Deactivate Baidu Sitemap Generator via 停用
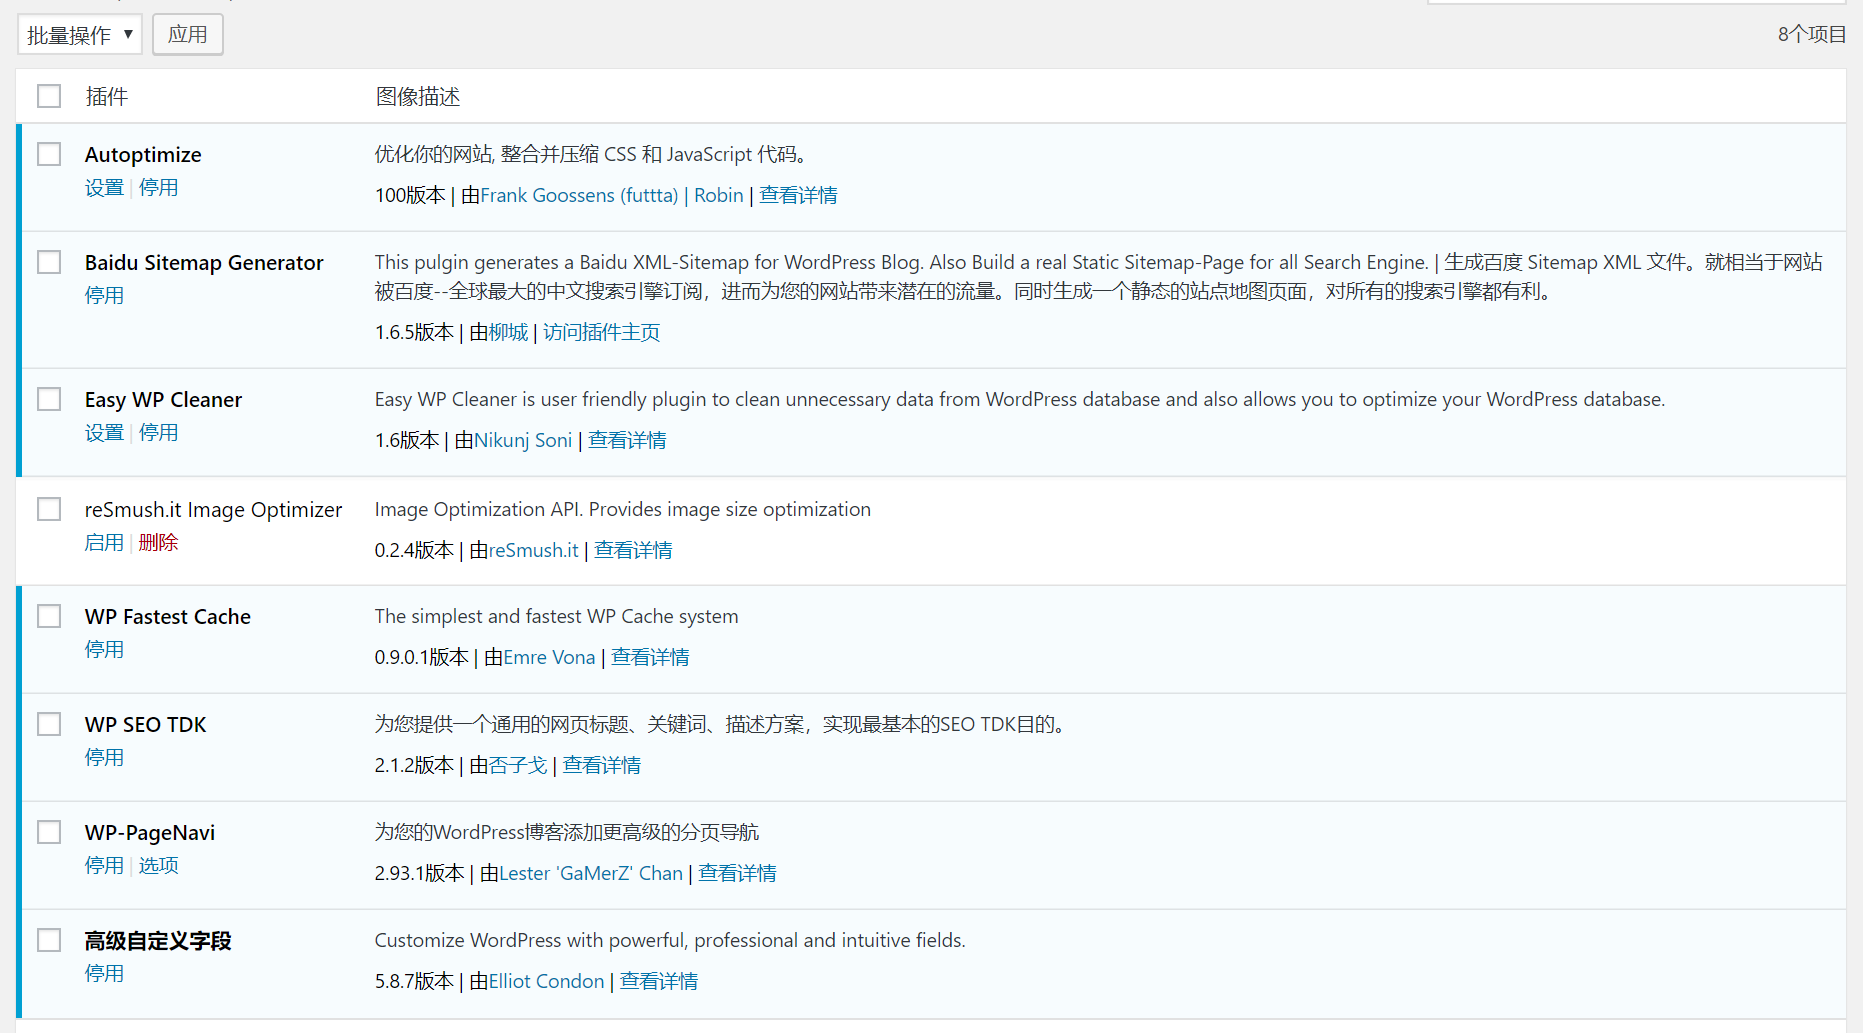Image resolution: width=1863 pixels, height=1033 pixels. (x=104, y=296)
